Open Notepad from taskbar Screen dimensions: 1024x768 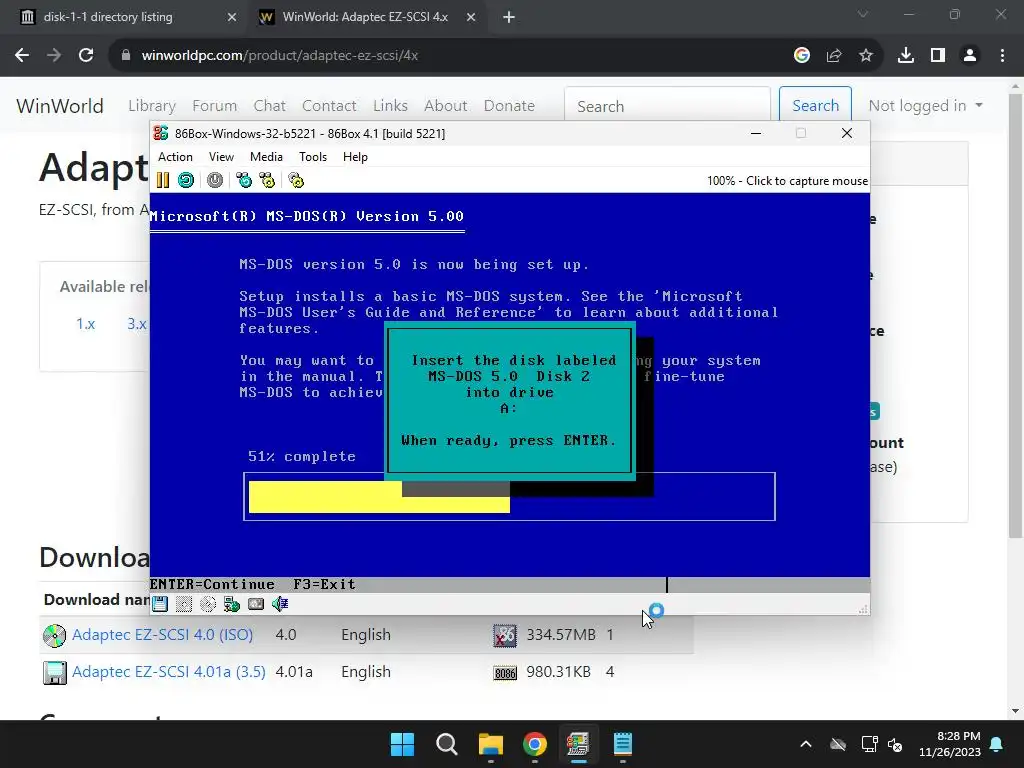click(623, 744)
